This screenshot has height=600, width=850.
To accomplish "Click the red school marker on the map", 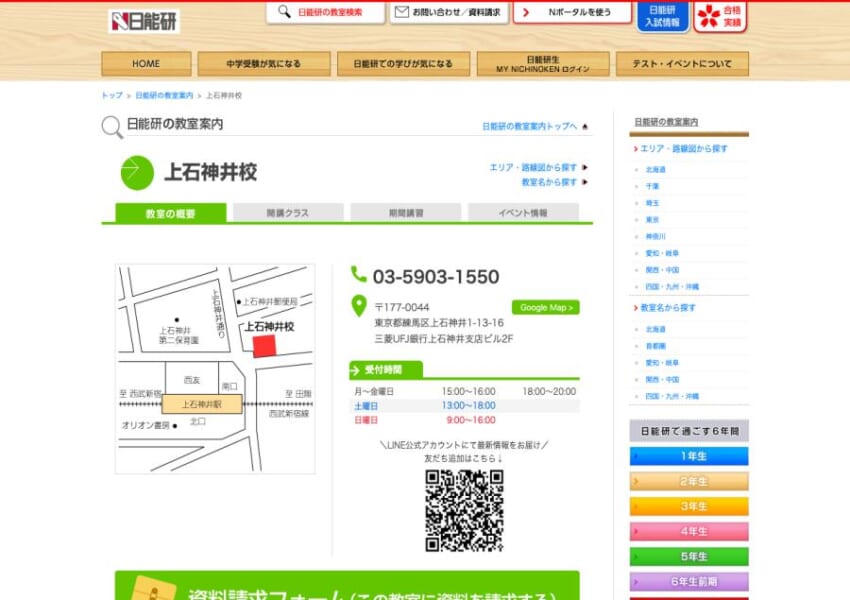I will tap(265, 346).
